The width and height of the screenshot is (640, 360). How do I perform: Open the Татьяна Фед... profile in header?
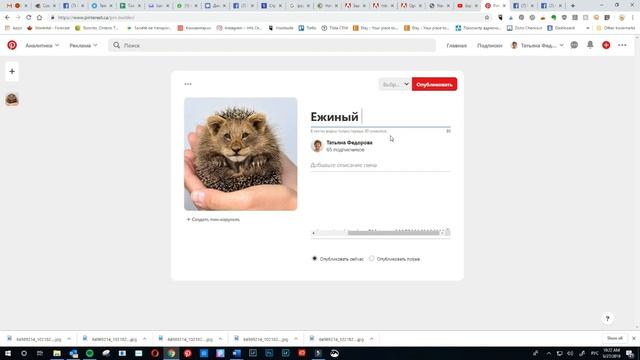coord(533,45)
